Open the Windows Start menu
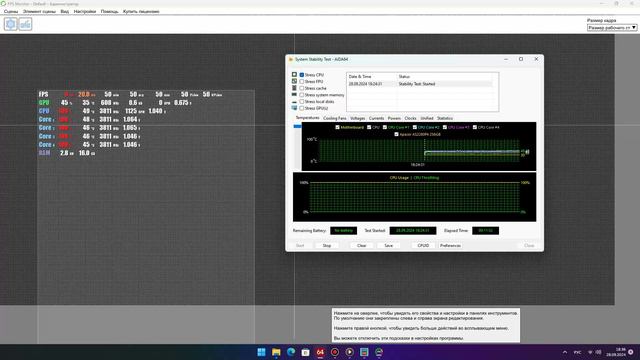Viewport: 640px width, 360px height. pos(262,352)
